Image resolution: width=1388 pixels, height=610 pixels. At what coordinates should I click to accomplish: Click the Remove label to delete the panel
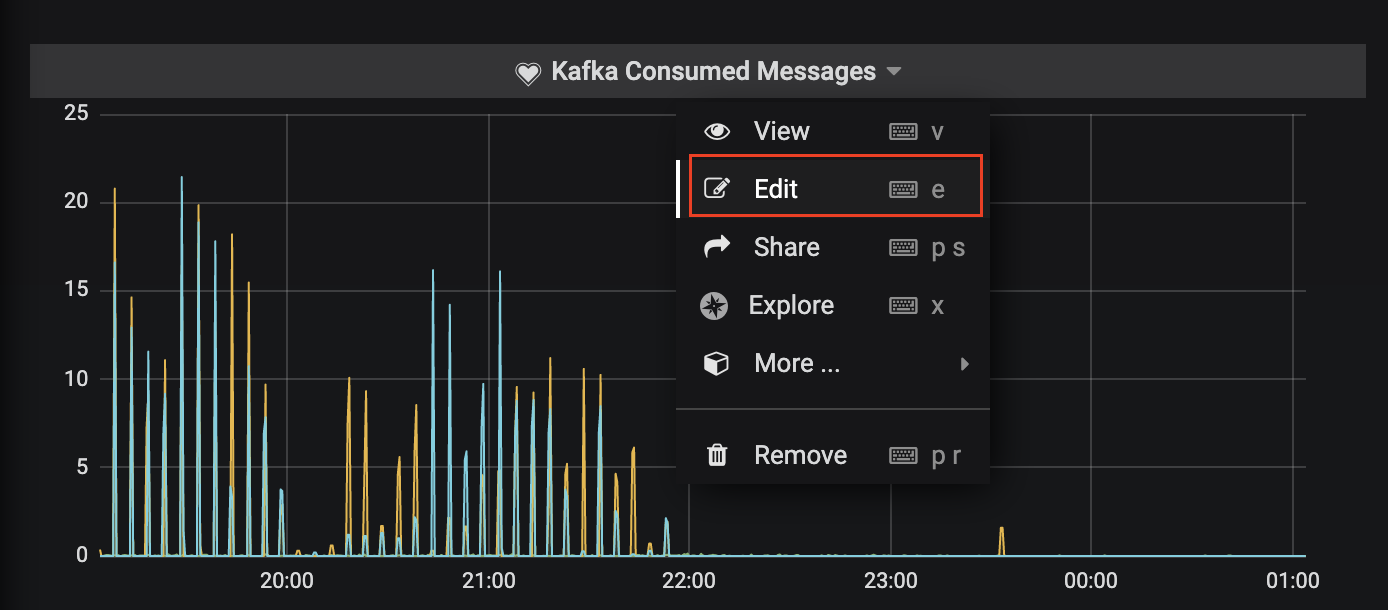coord(800,456)
